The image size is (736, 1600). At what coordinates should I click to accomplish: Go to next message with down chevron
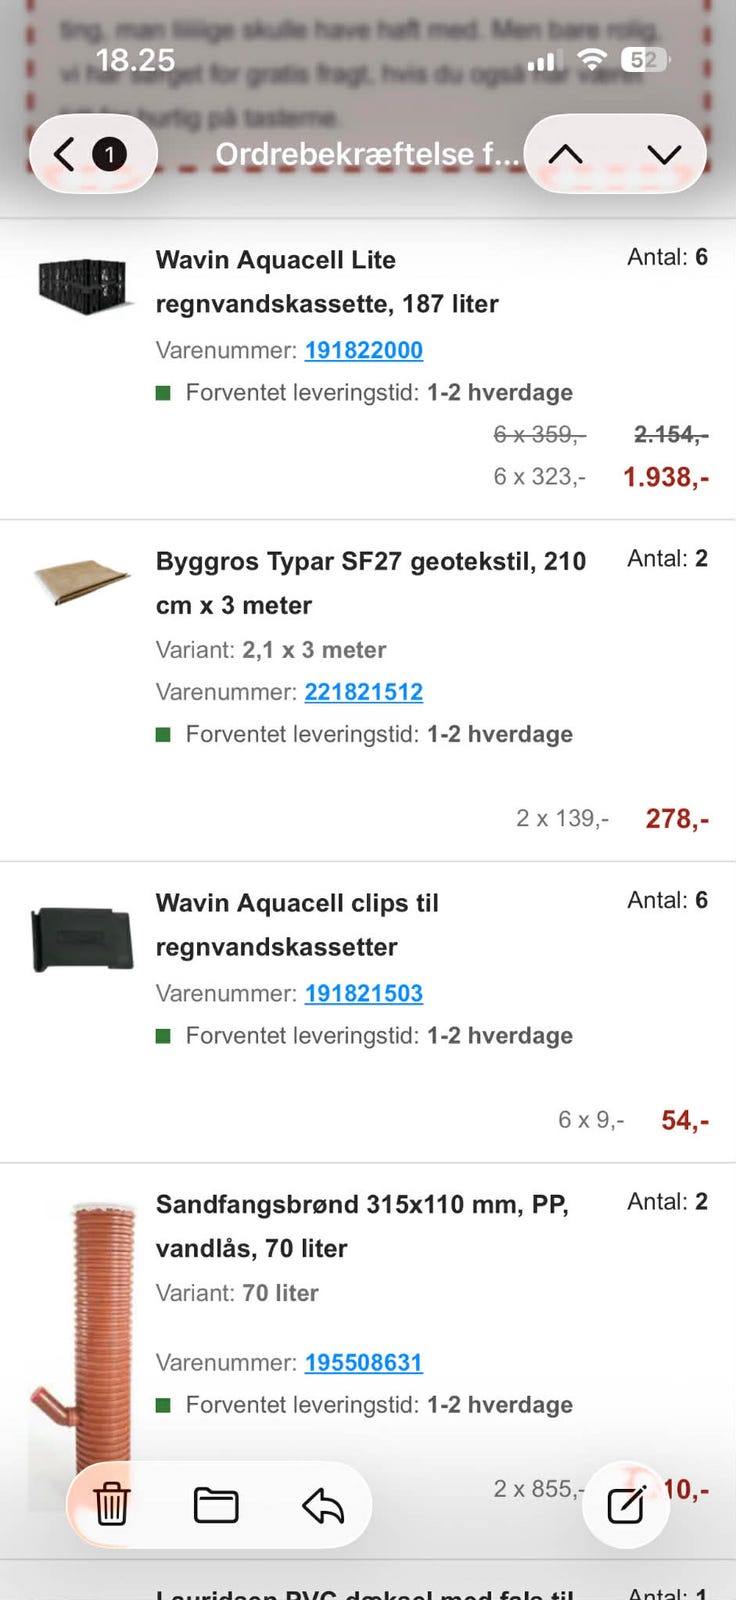click(663, 154)
